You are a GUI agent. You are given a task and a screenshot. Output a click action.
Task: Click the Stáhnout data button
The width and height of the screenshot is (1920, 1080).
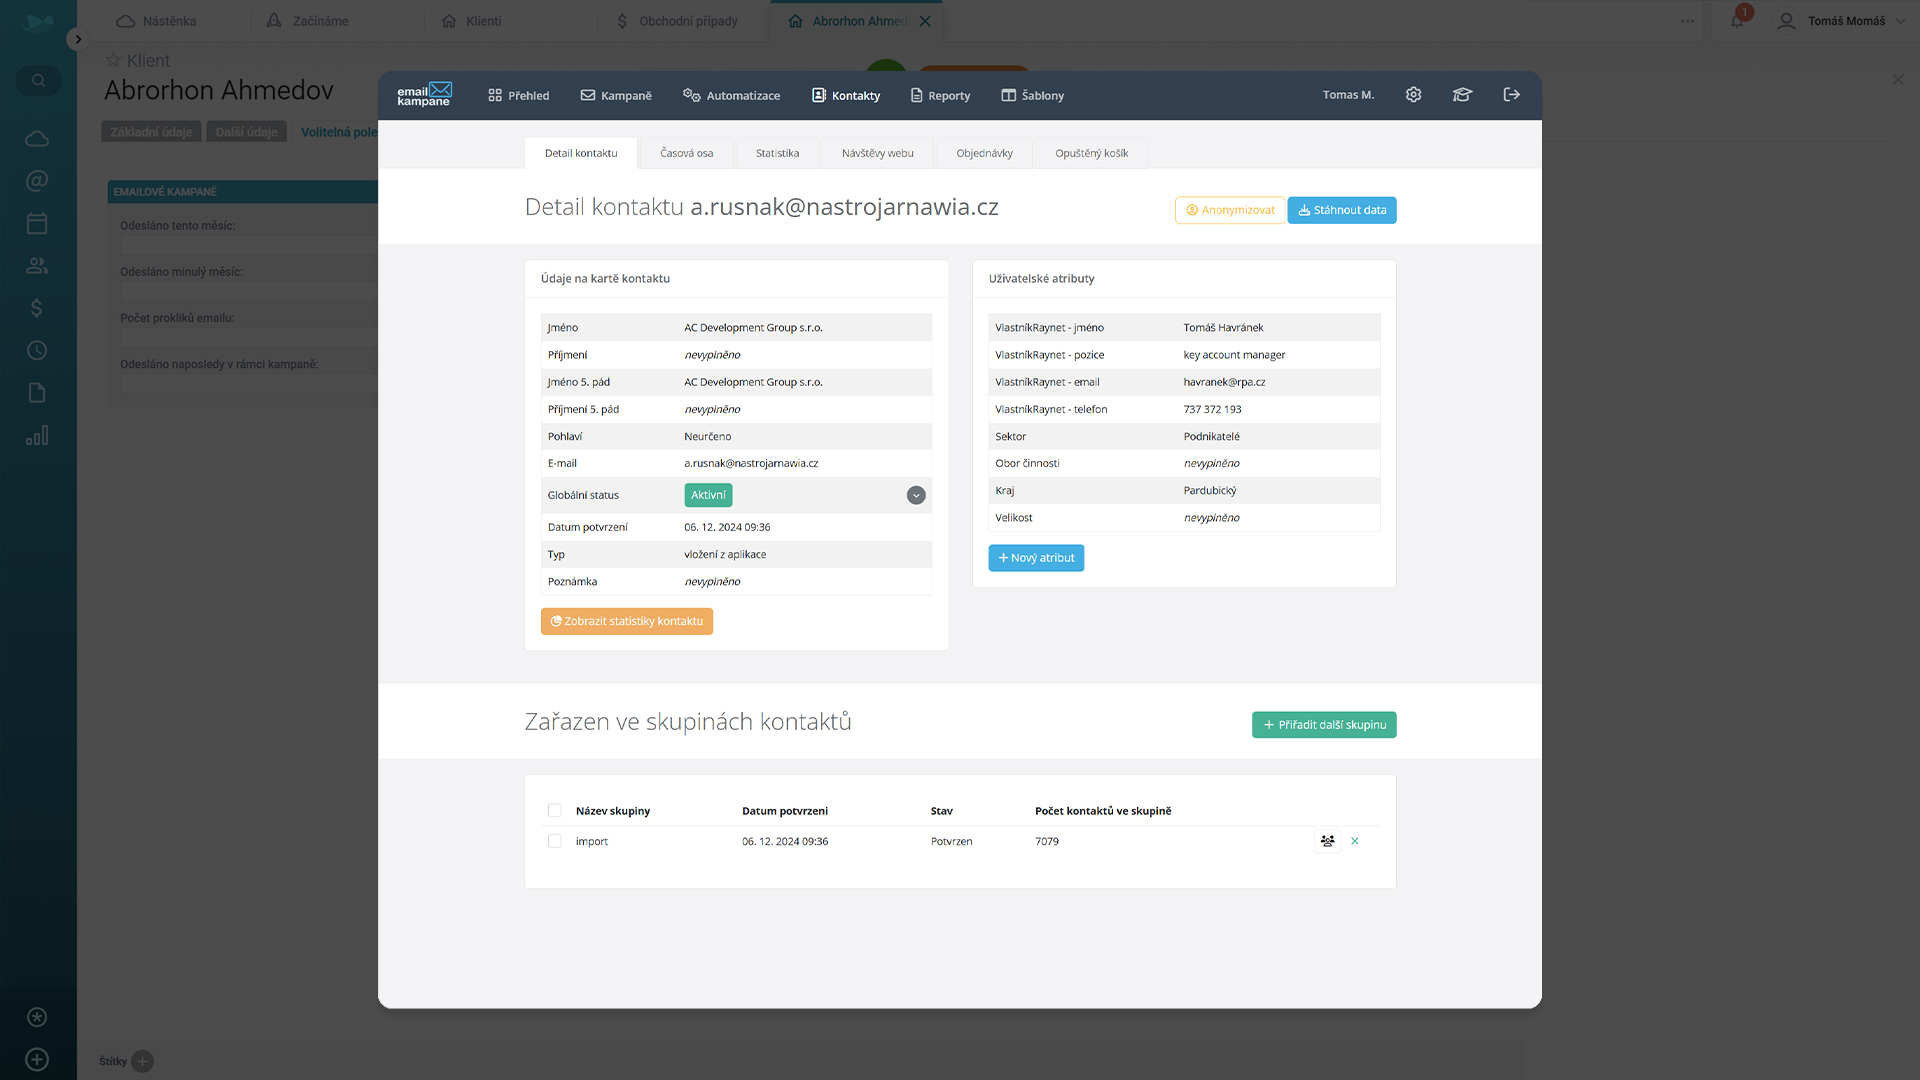pyautogui.click(x=1341, y=210)
